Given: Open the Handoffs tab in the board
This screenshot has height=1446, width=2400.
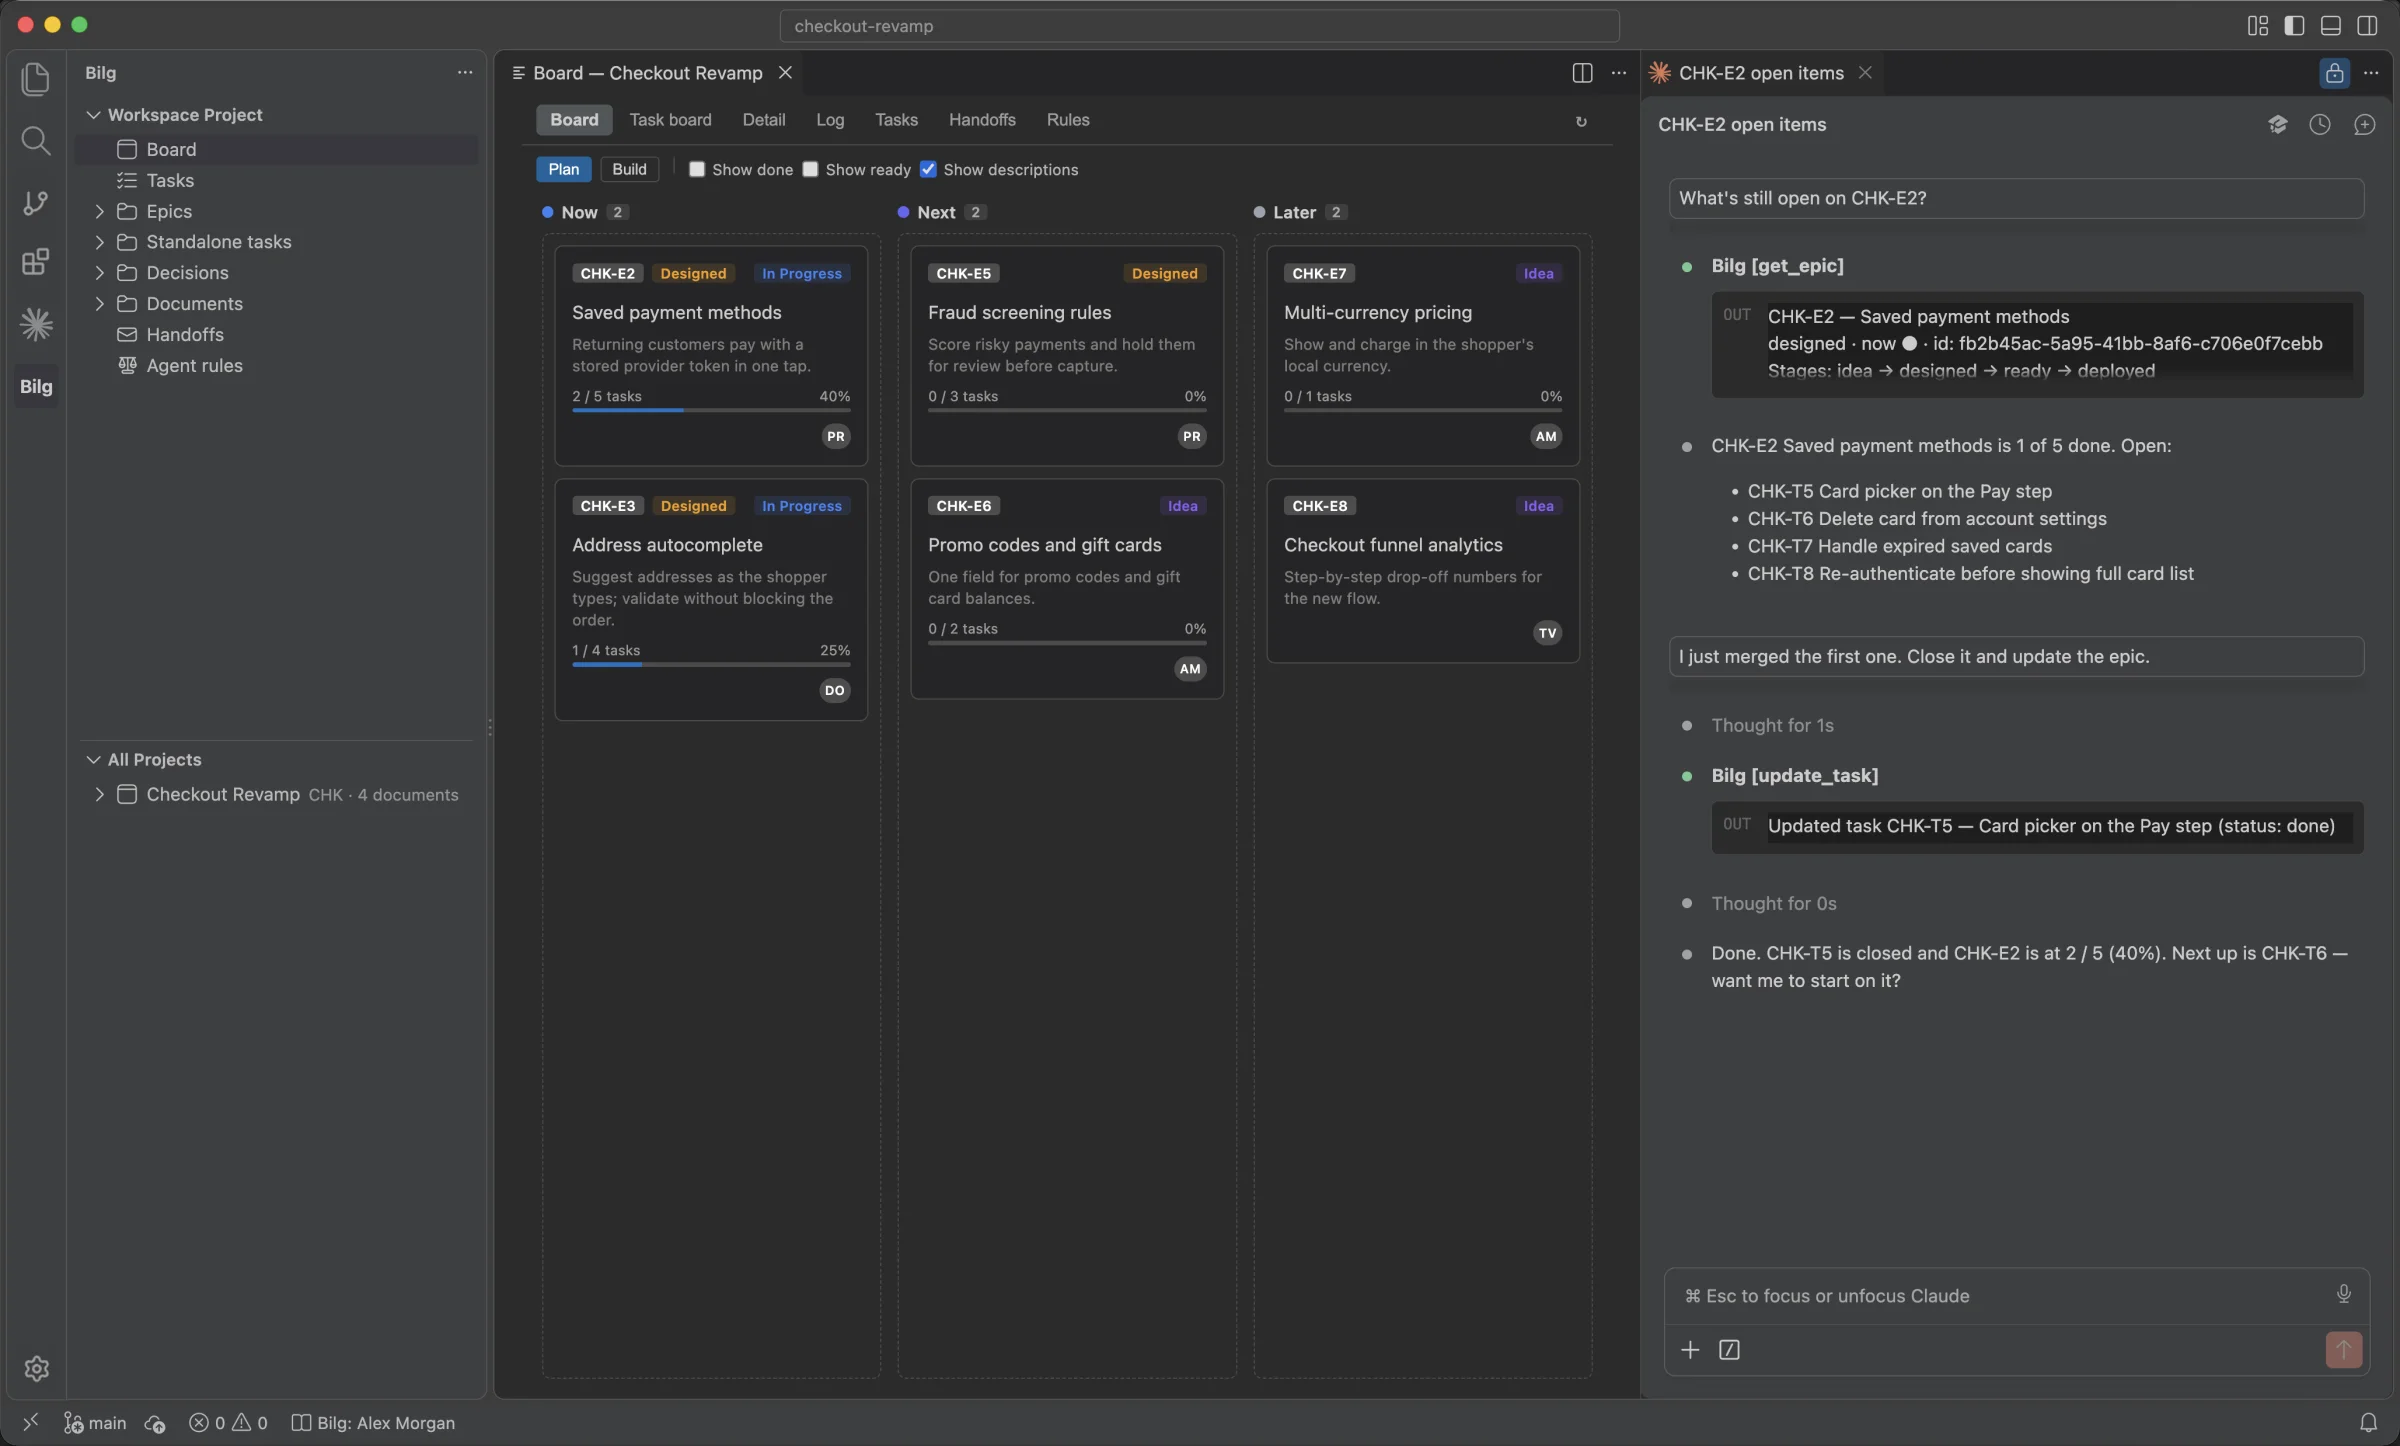Looking at the screenshot, I should pyautogui.click(x=982, y=120).
